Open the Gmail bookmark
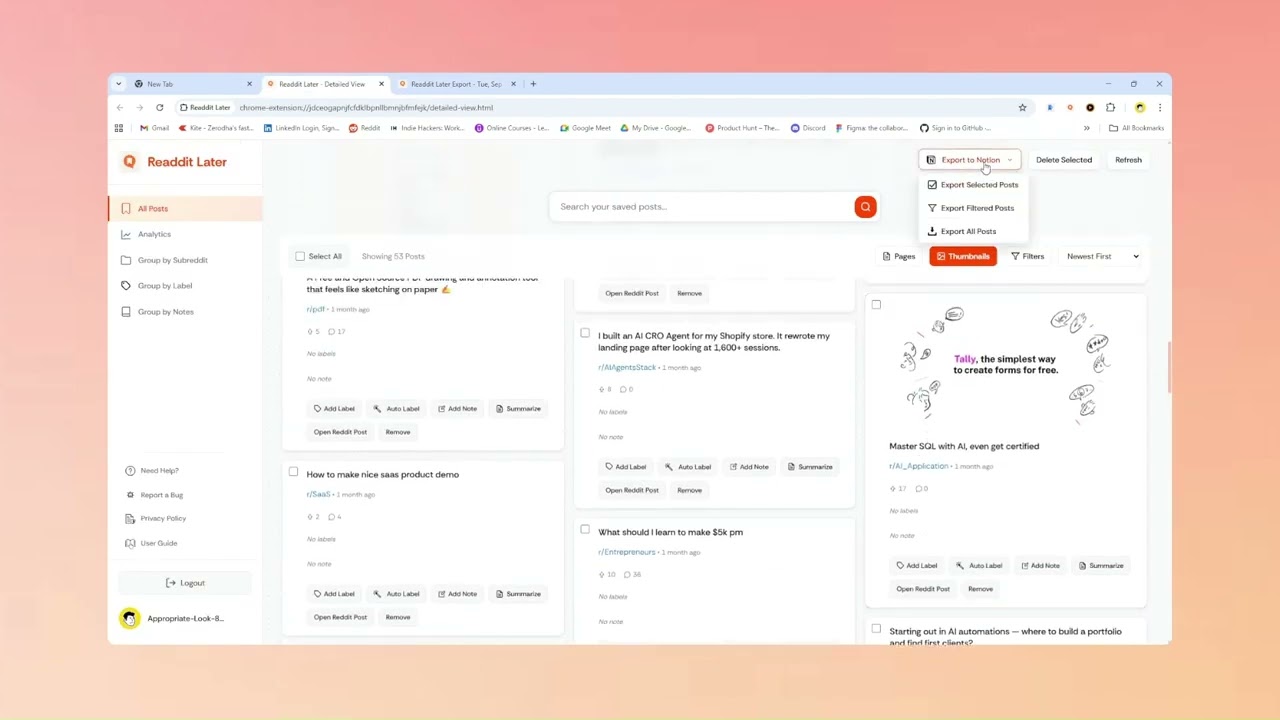This screenshot has width=1280, height=720. tap(154, 128)
